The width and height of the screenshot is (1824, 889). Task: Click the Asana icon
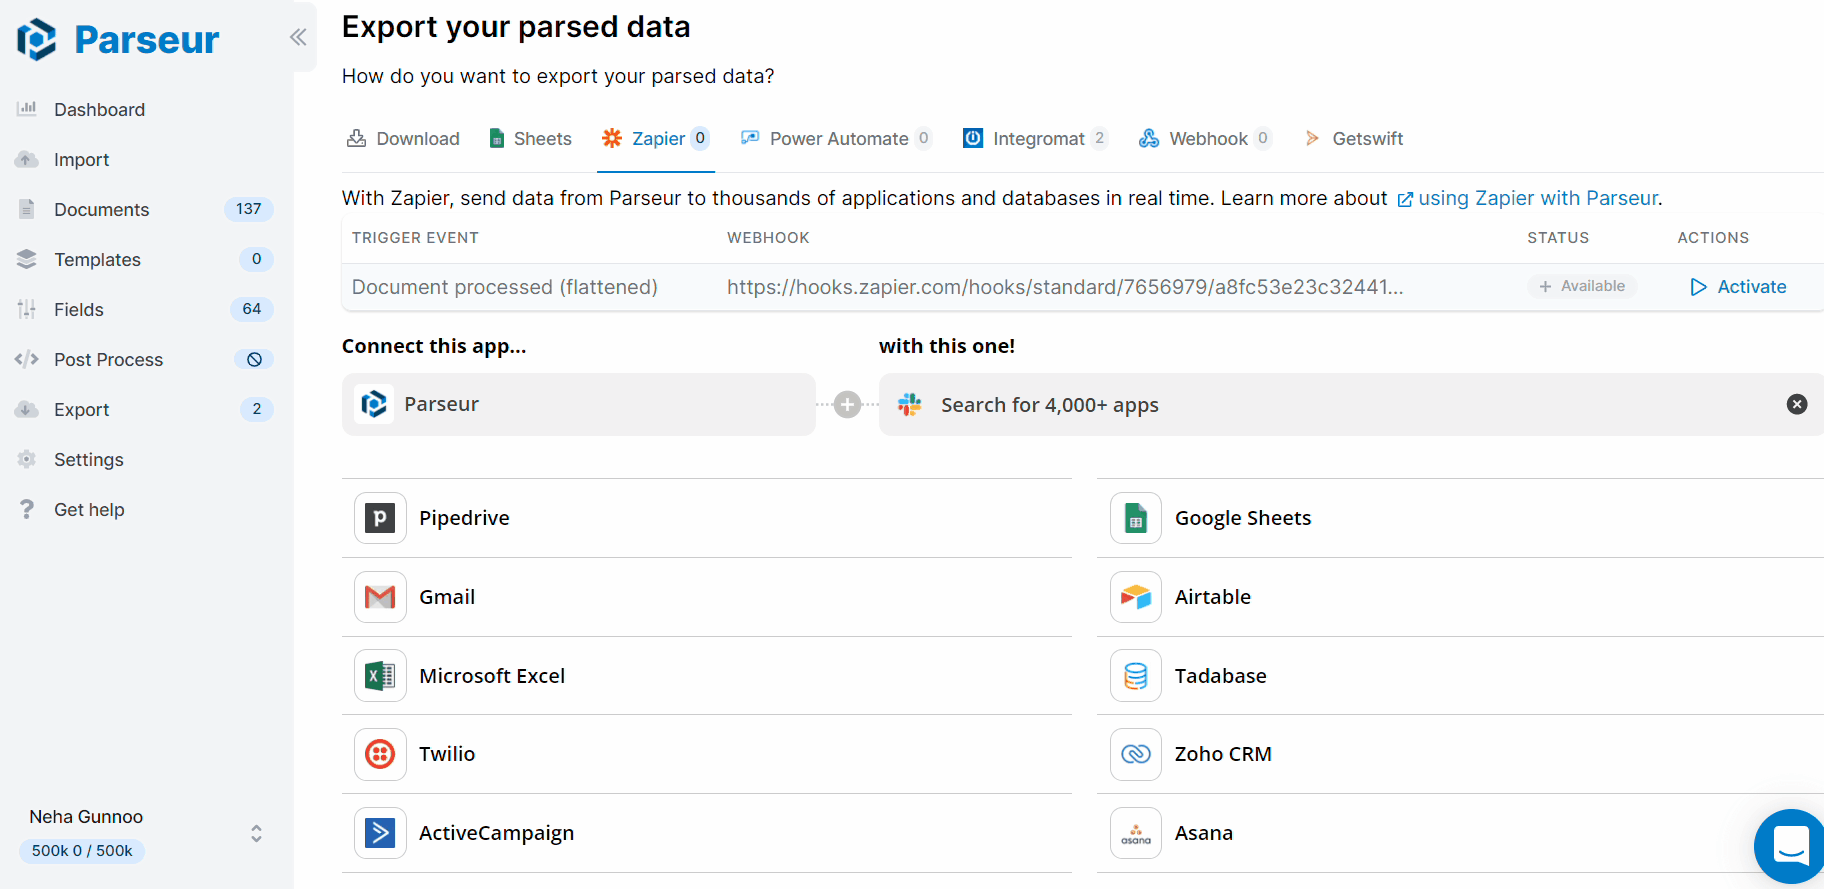tap(1136, 833)
